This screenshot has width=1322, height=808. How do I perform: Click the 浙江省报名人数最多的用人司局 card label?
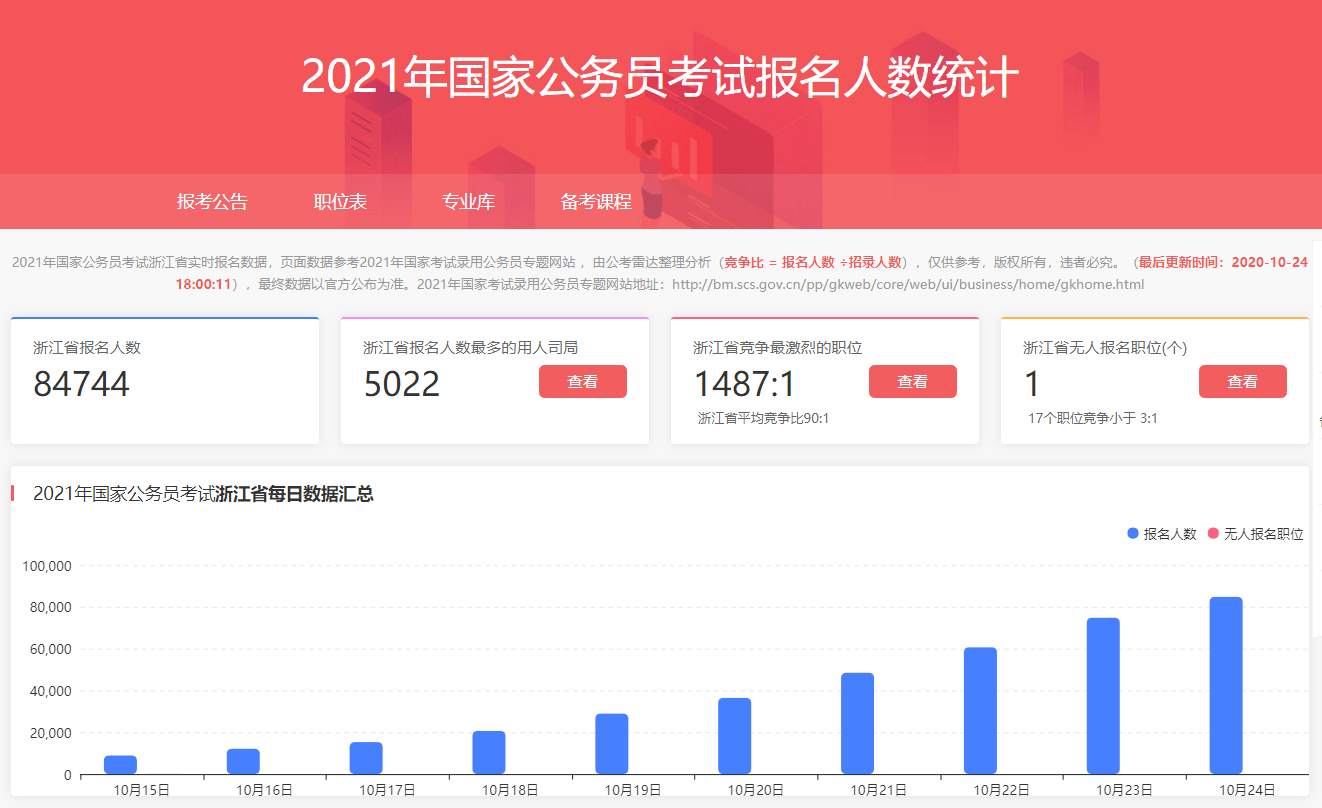(470, 348)
